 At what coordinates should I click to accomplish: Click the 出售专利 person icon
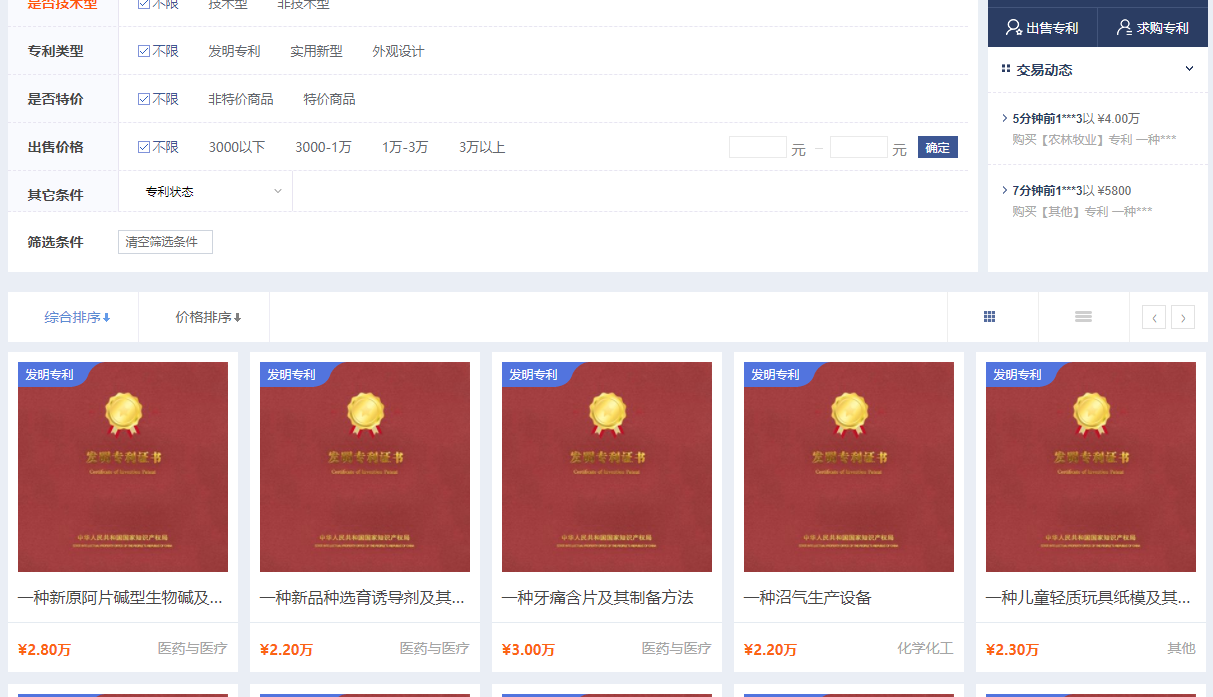pyautogui.click(x=1013, y=28)
